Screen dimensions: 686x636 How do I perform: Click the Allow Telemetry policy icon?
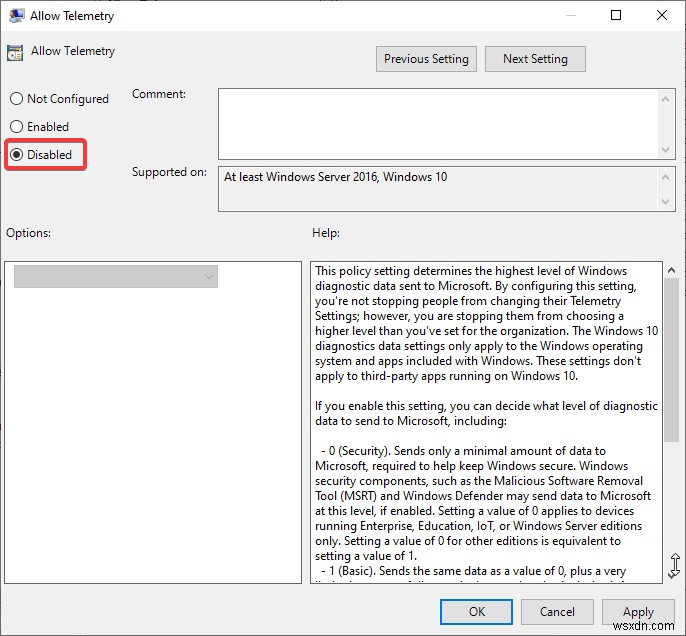click(15, 52)
